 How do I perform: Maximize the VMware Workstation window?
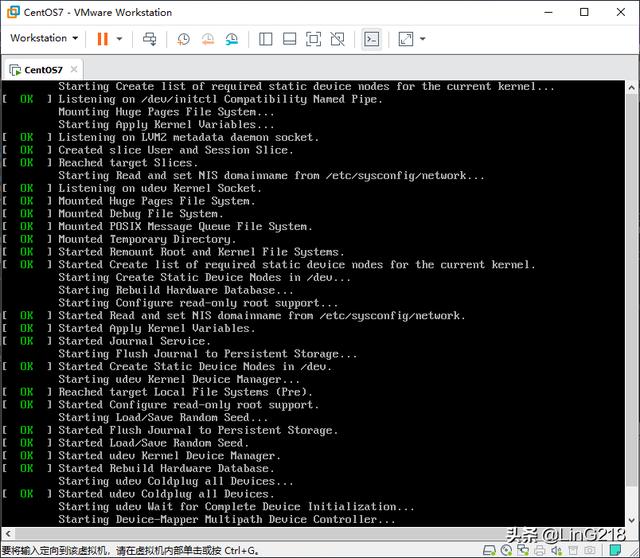[x=584, y=12]
